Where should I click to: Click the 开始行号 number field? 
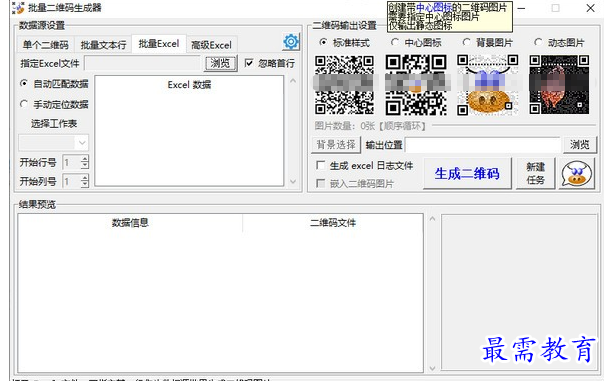(72, 163)
